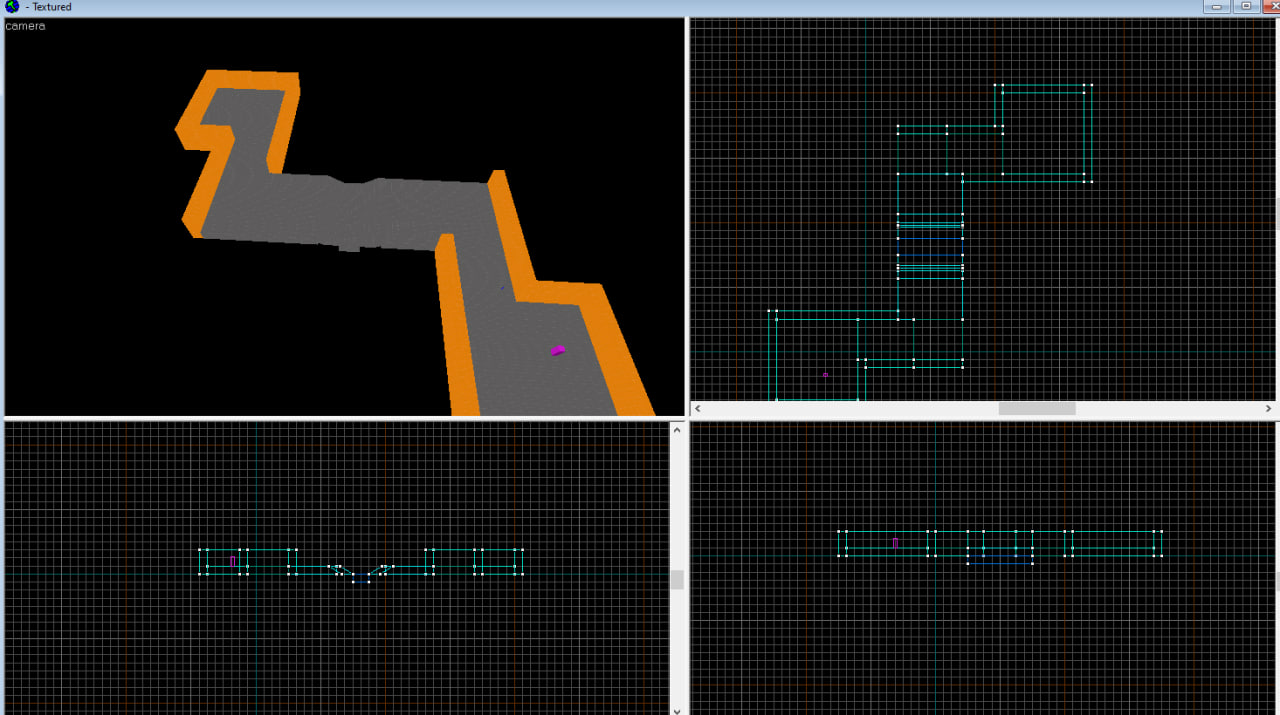The image size is (1280, 715).
Task: Restore down the editor window
Action: [1245, 6]
